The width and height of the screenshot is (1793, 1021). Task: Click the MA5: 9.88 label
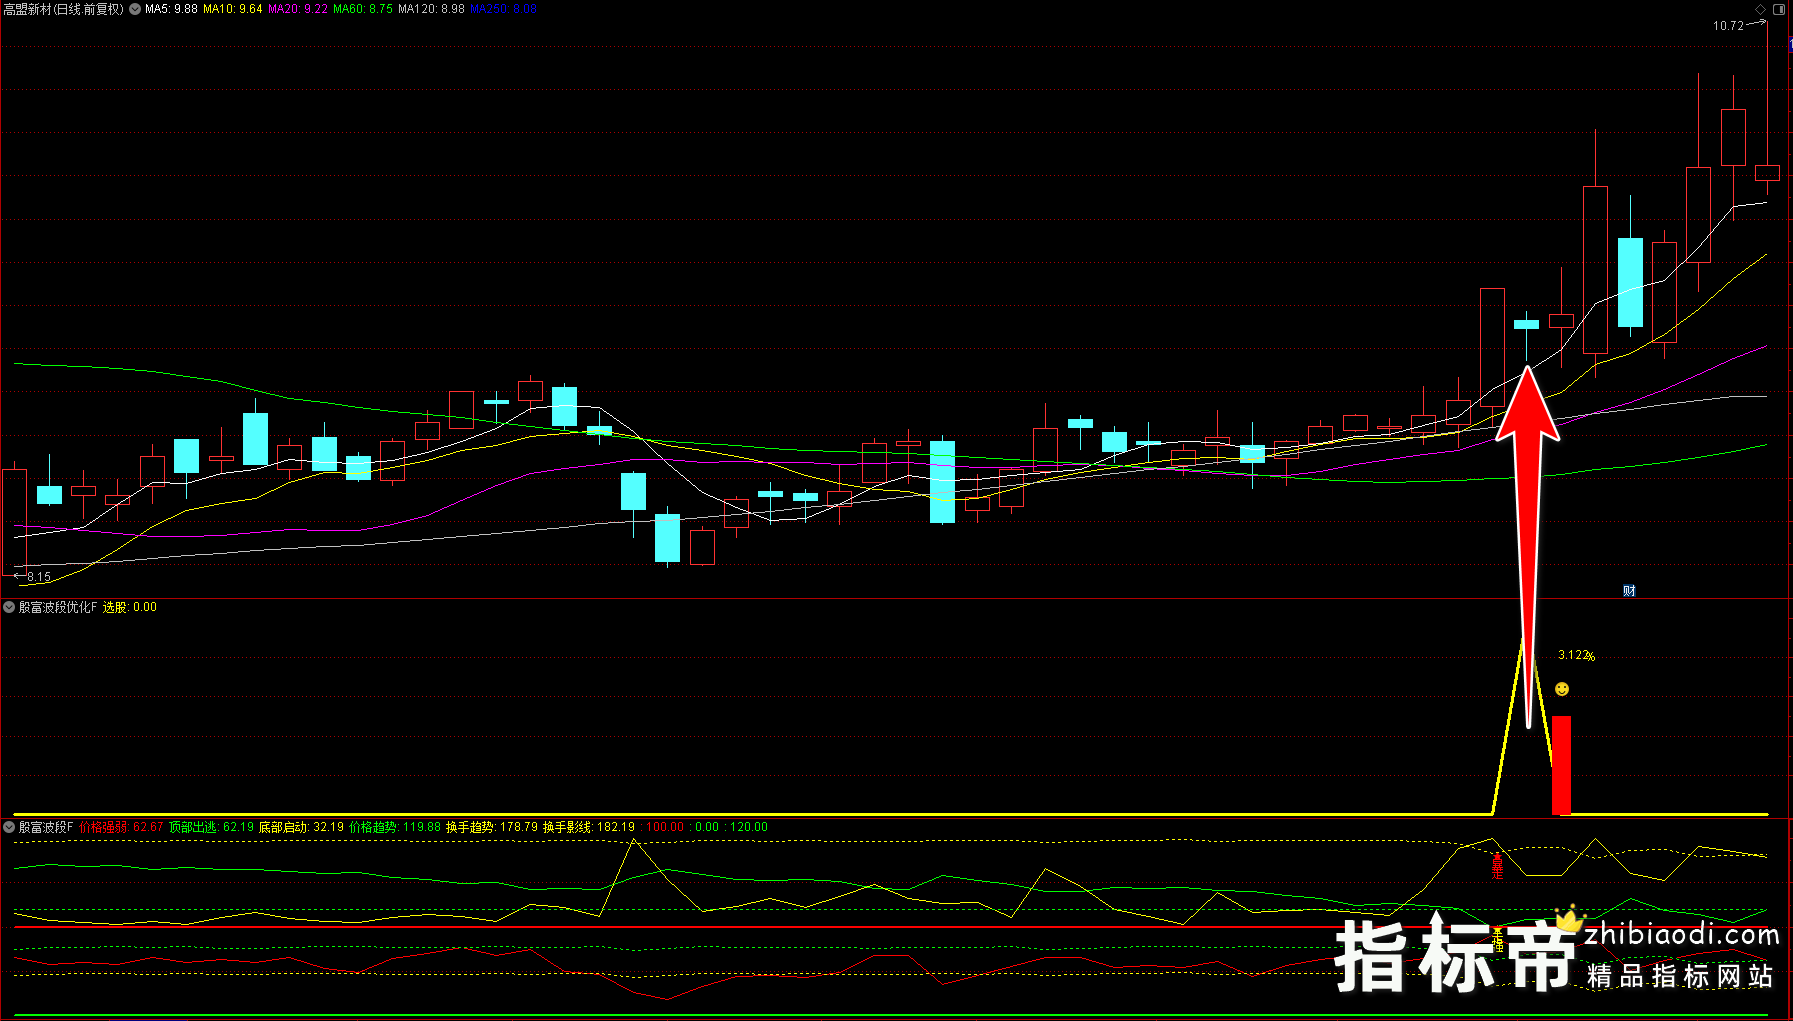click(x=171, y=9)
